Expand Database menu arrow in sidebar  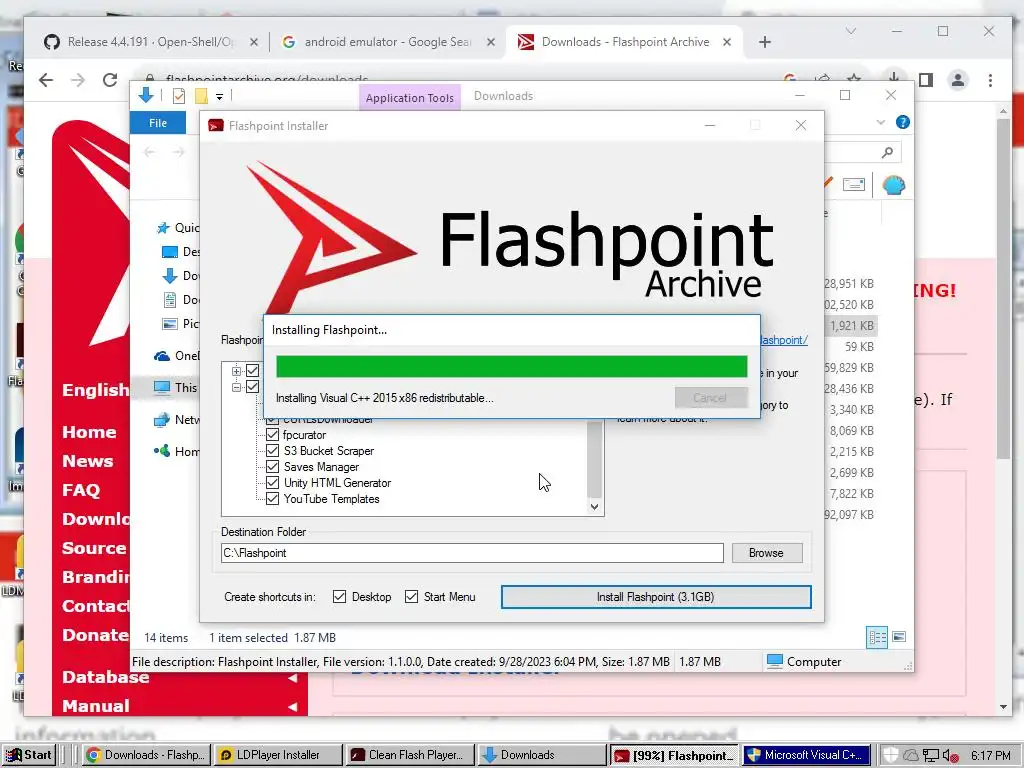[x=293, y=678]
